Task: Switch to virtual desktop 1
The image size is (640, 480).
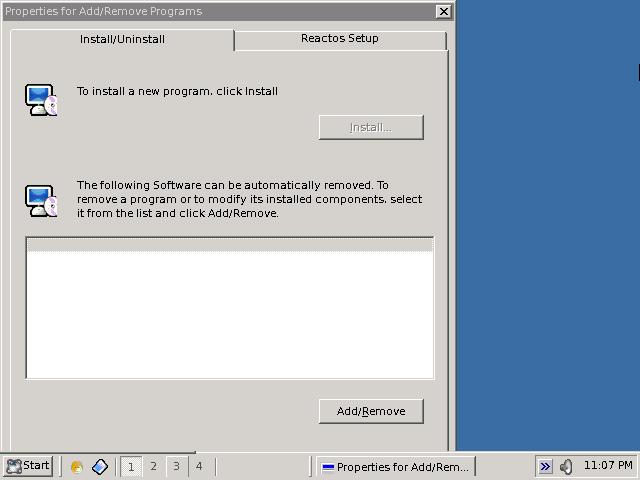Action: click(x=131, y=466)
